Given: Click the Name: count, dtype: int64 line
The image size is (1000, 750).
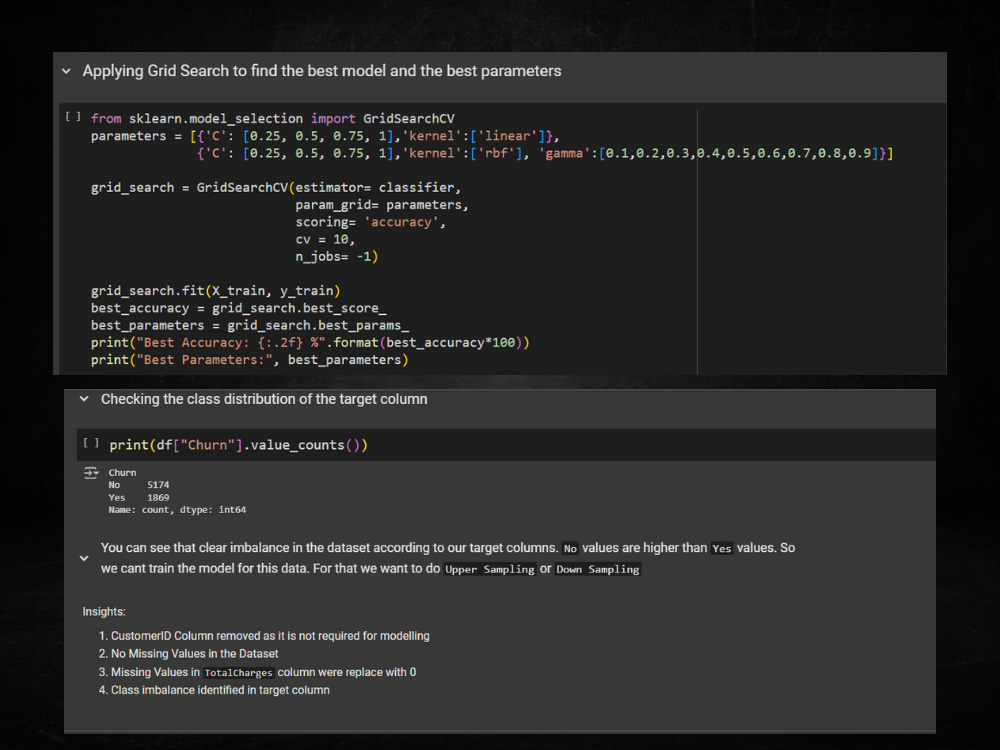Looking at the screenshot, I should pyautogui.click(x=177, y=510).
